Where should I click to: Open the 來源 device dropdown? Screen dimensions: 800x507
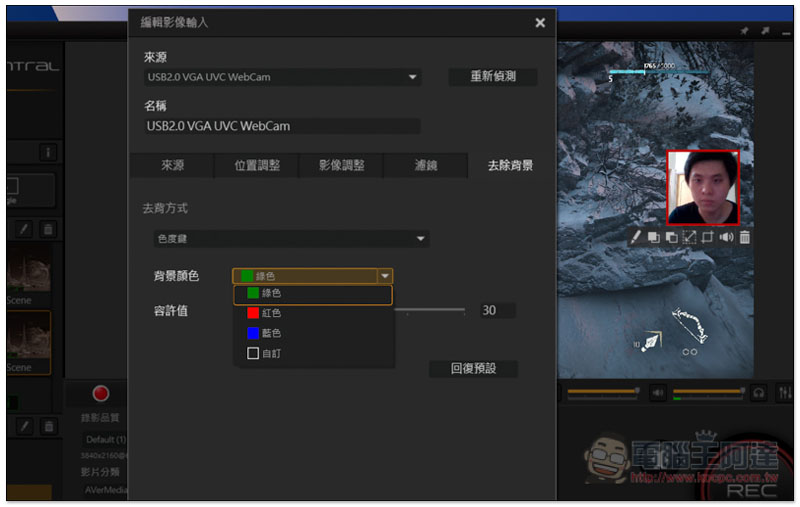[x=282, y=77]
